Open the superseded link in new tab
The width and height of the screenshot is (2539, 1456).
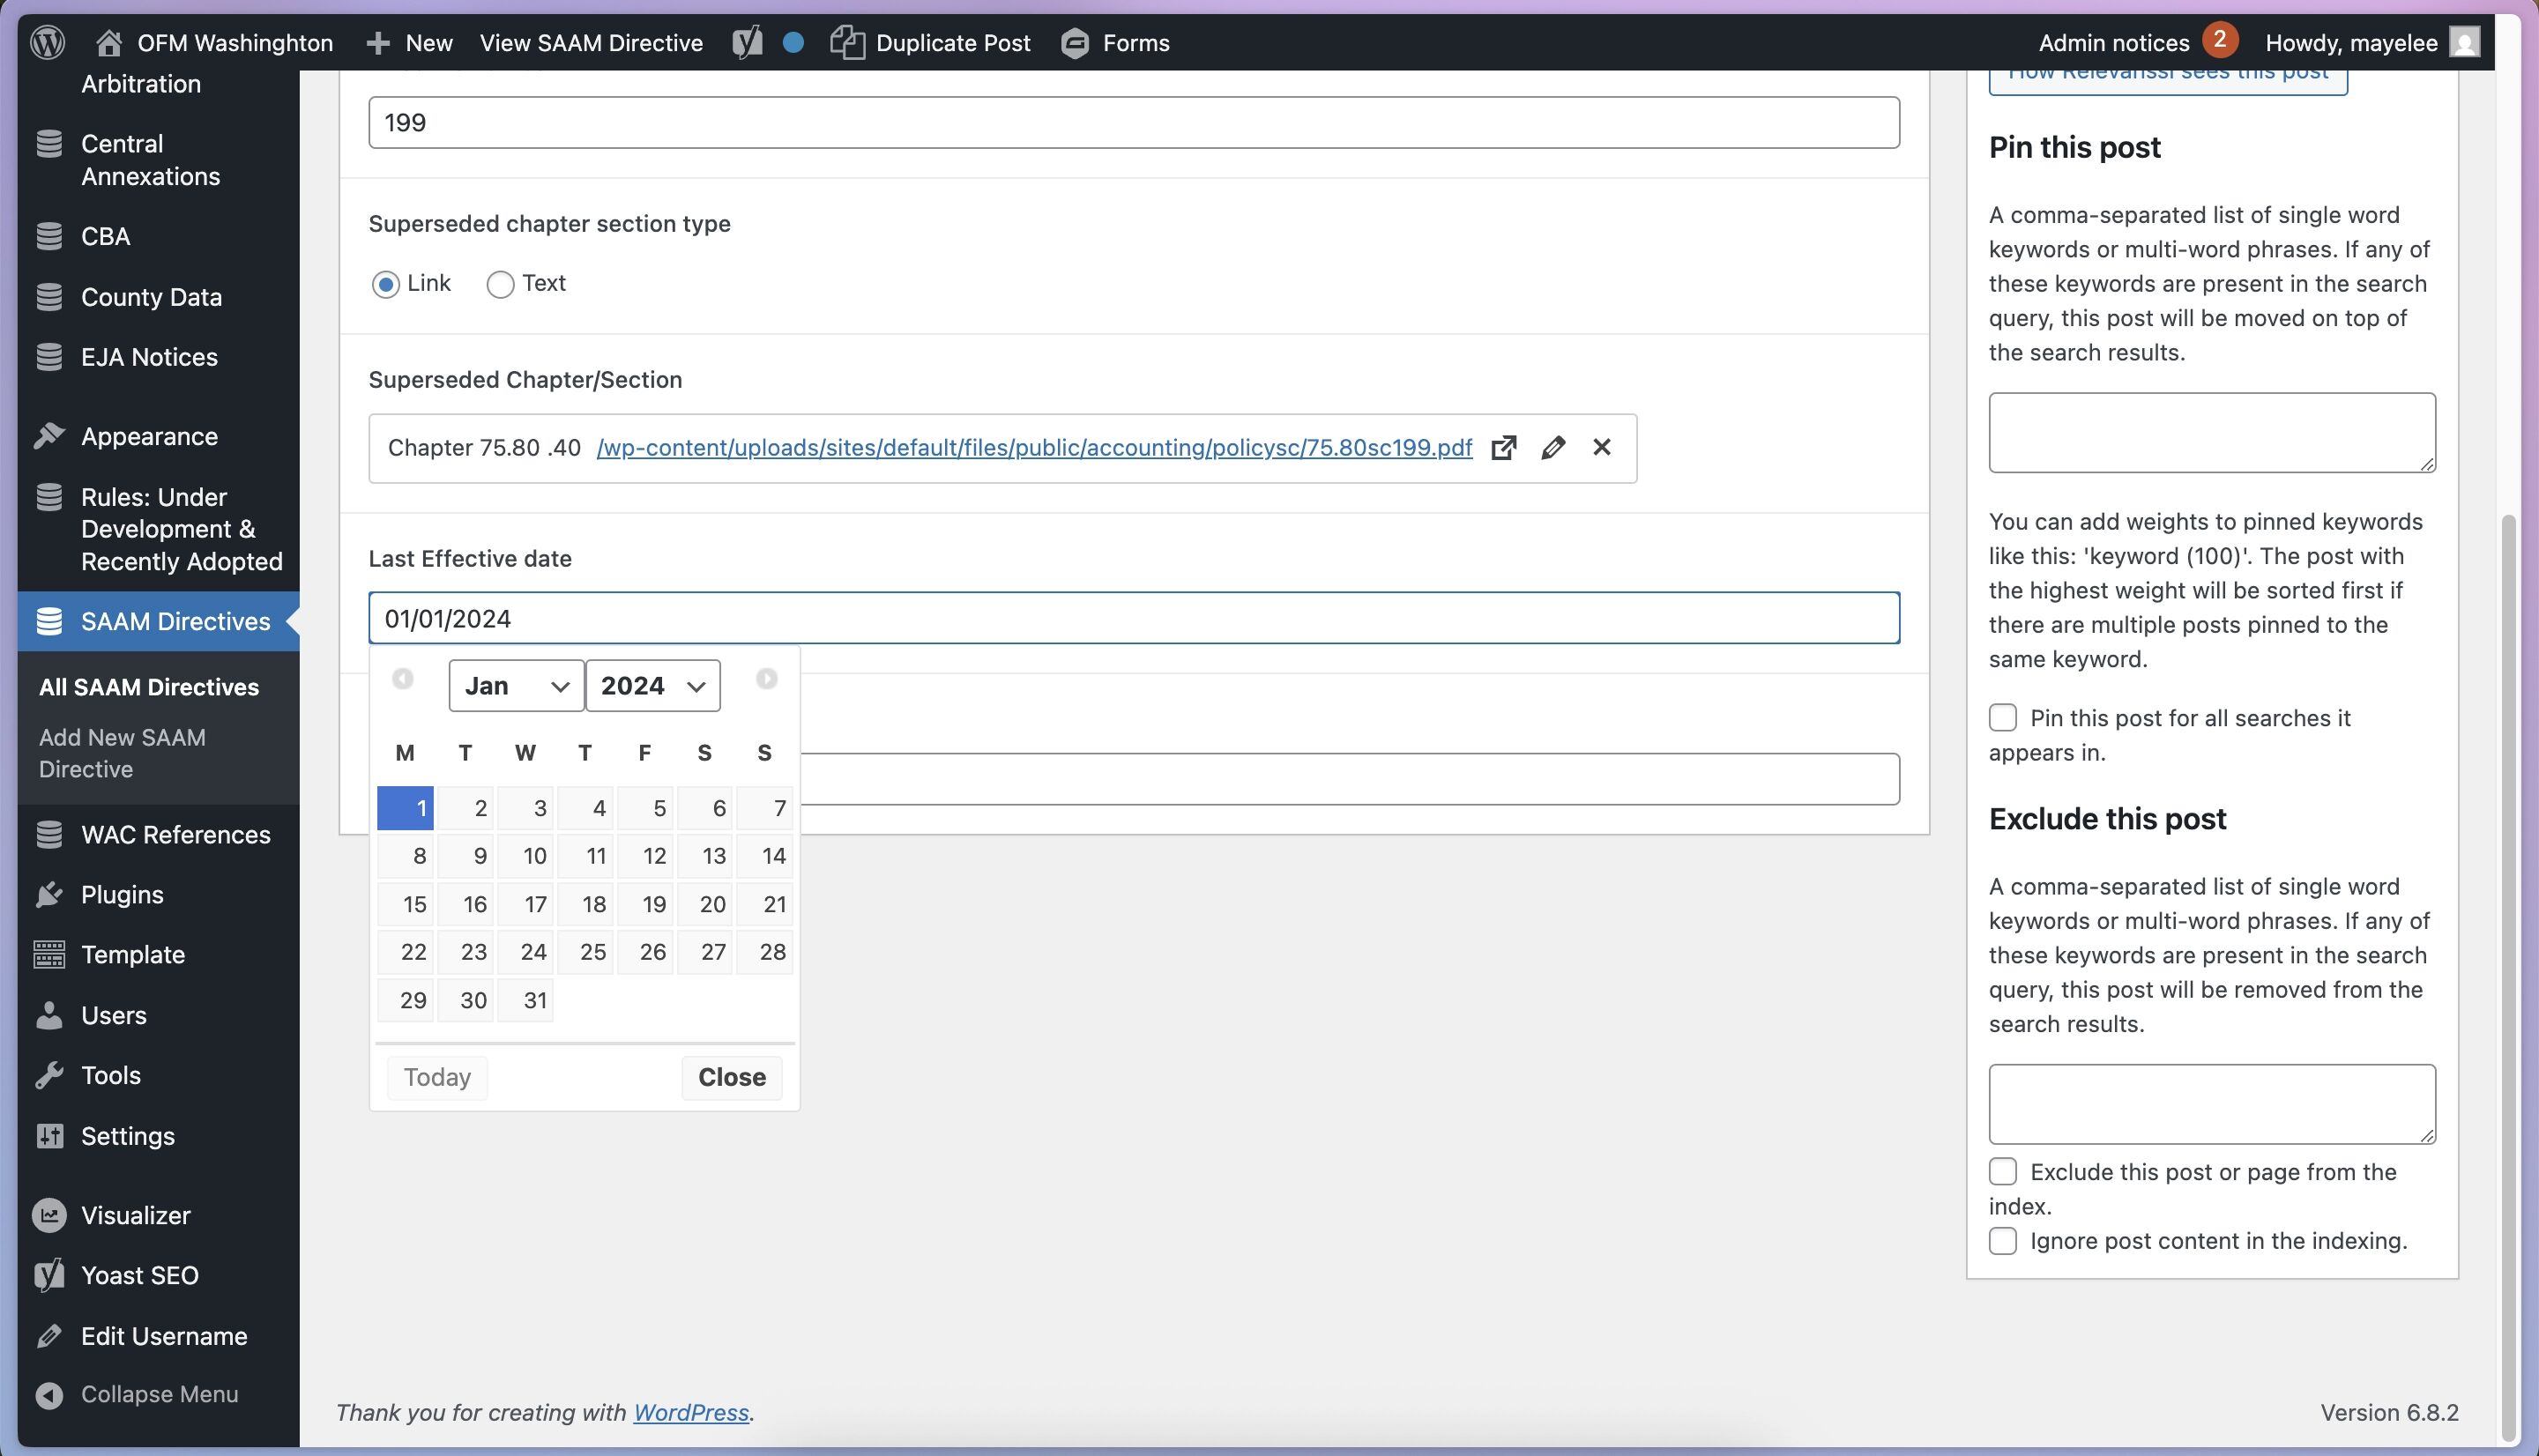[x=1503, y=447]
